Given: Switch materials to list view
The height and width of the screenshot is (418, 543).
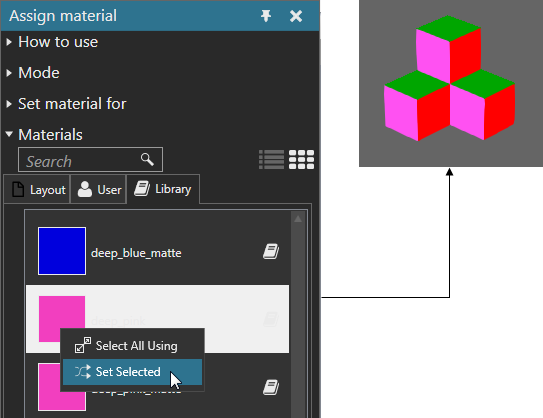Looking at the screenshot, I should pos(271,160).
